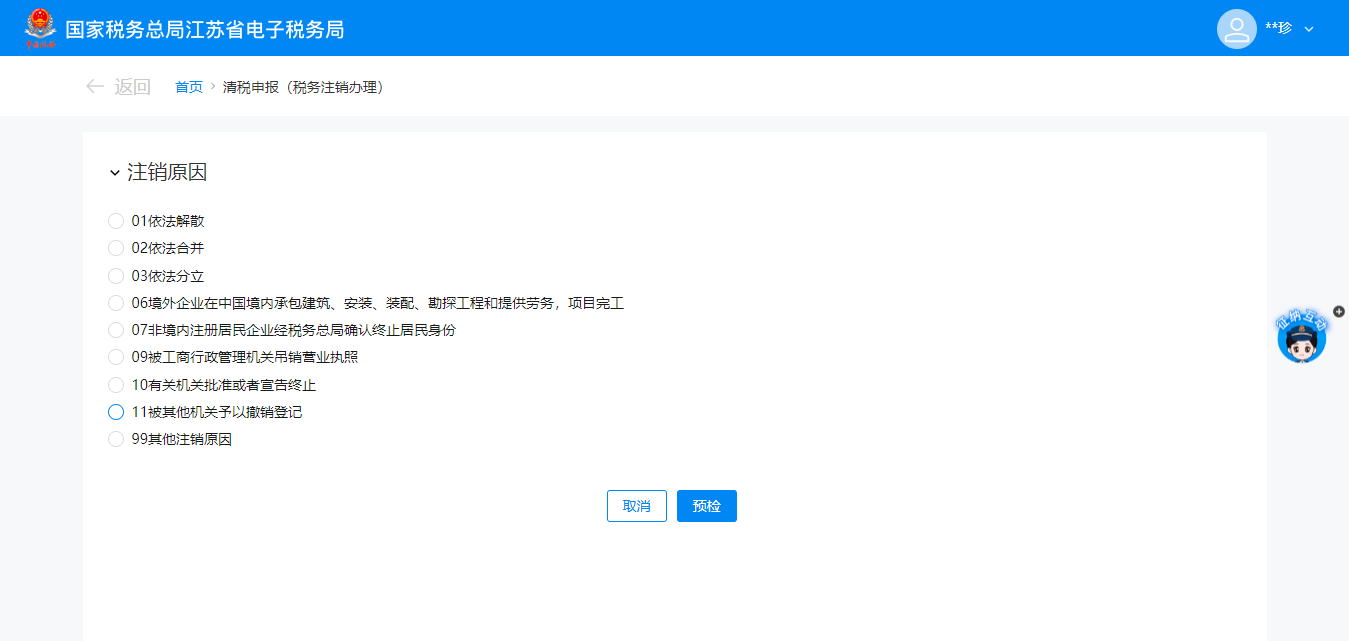Choose 03依法分立 as cancellation reason
The width and height of the screenshot is (1349, 641).
(x=116, y=276)
